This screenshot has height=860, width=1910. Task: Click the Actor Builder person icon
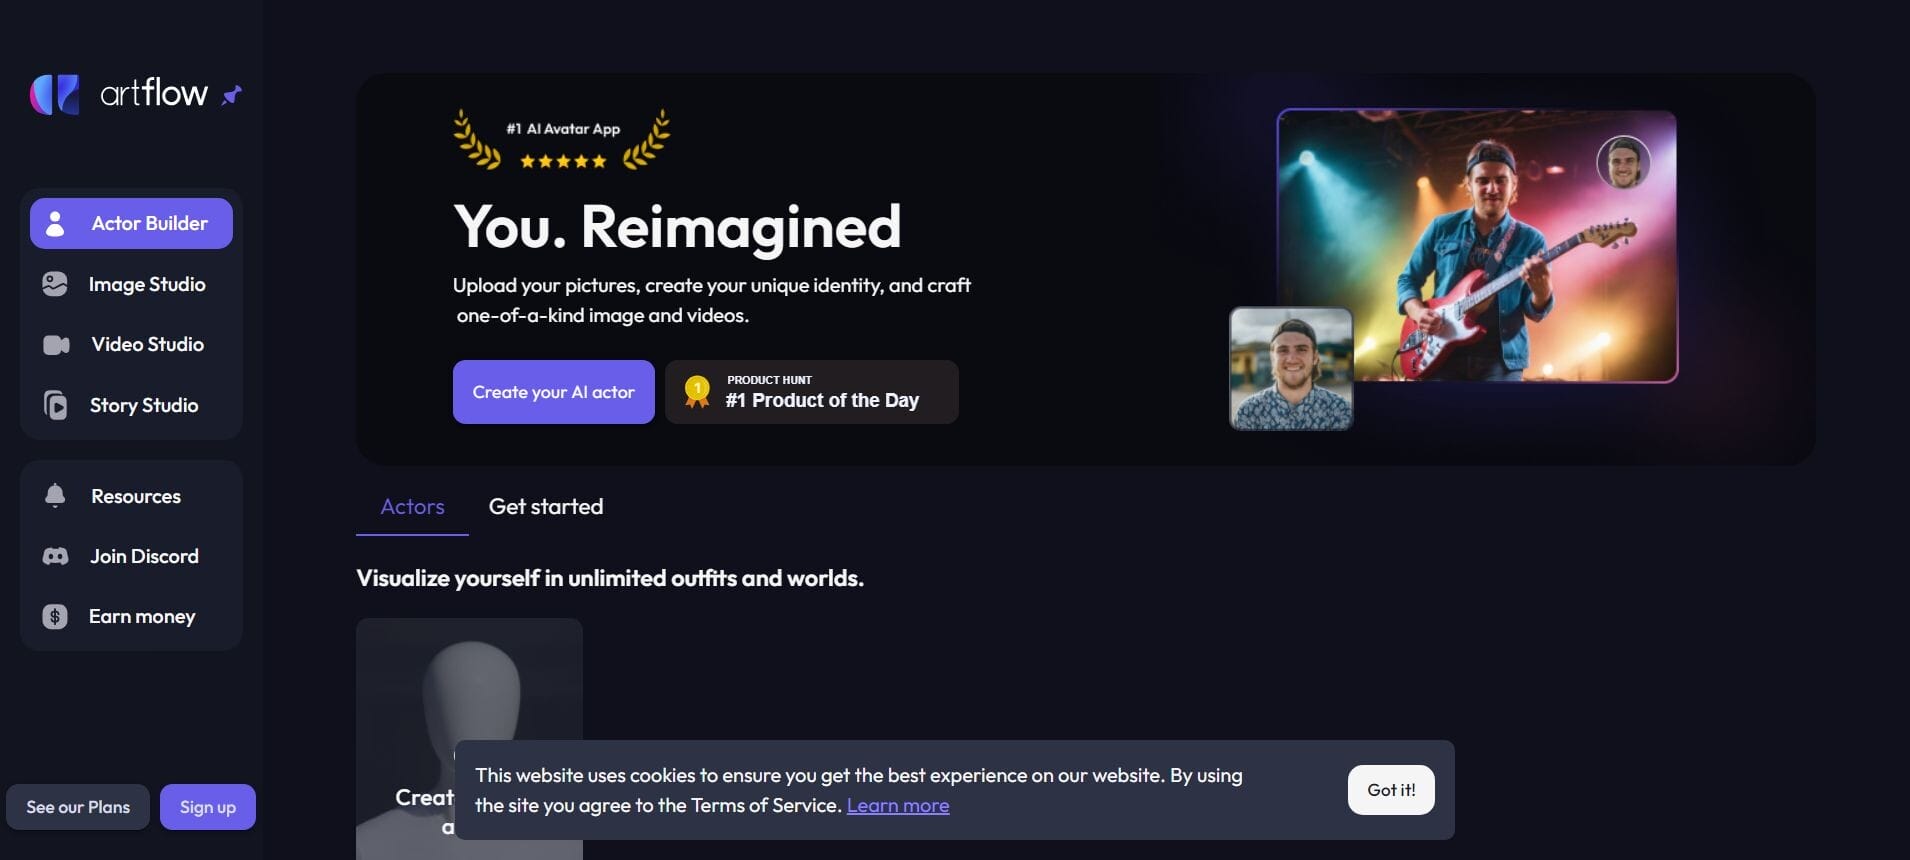56,223
